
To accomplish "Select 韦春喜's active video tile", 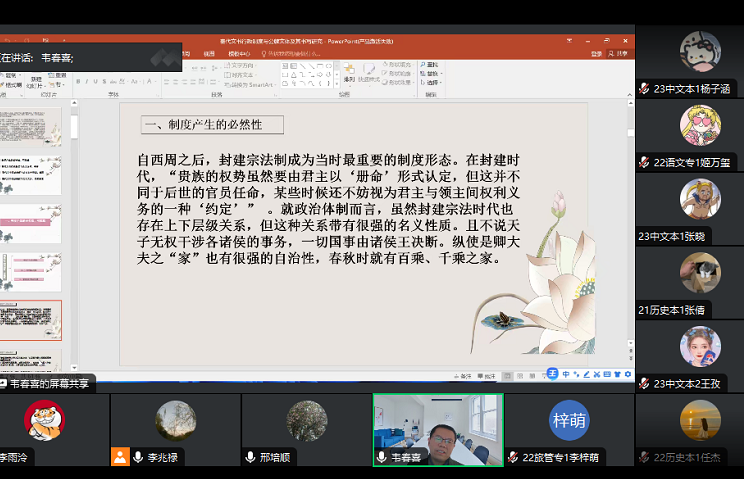I will pos(437,429).
